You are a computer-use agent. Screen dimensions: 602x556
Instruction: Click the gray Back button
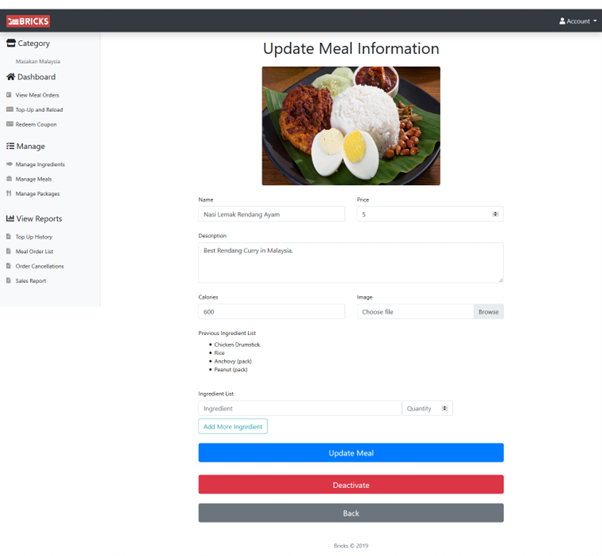(x=351, y=513)
